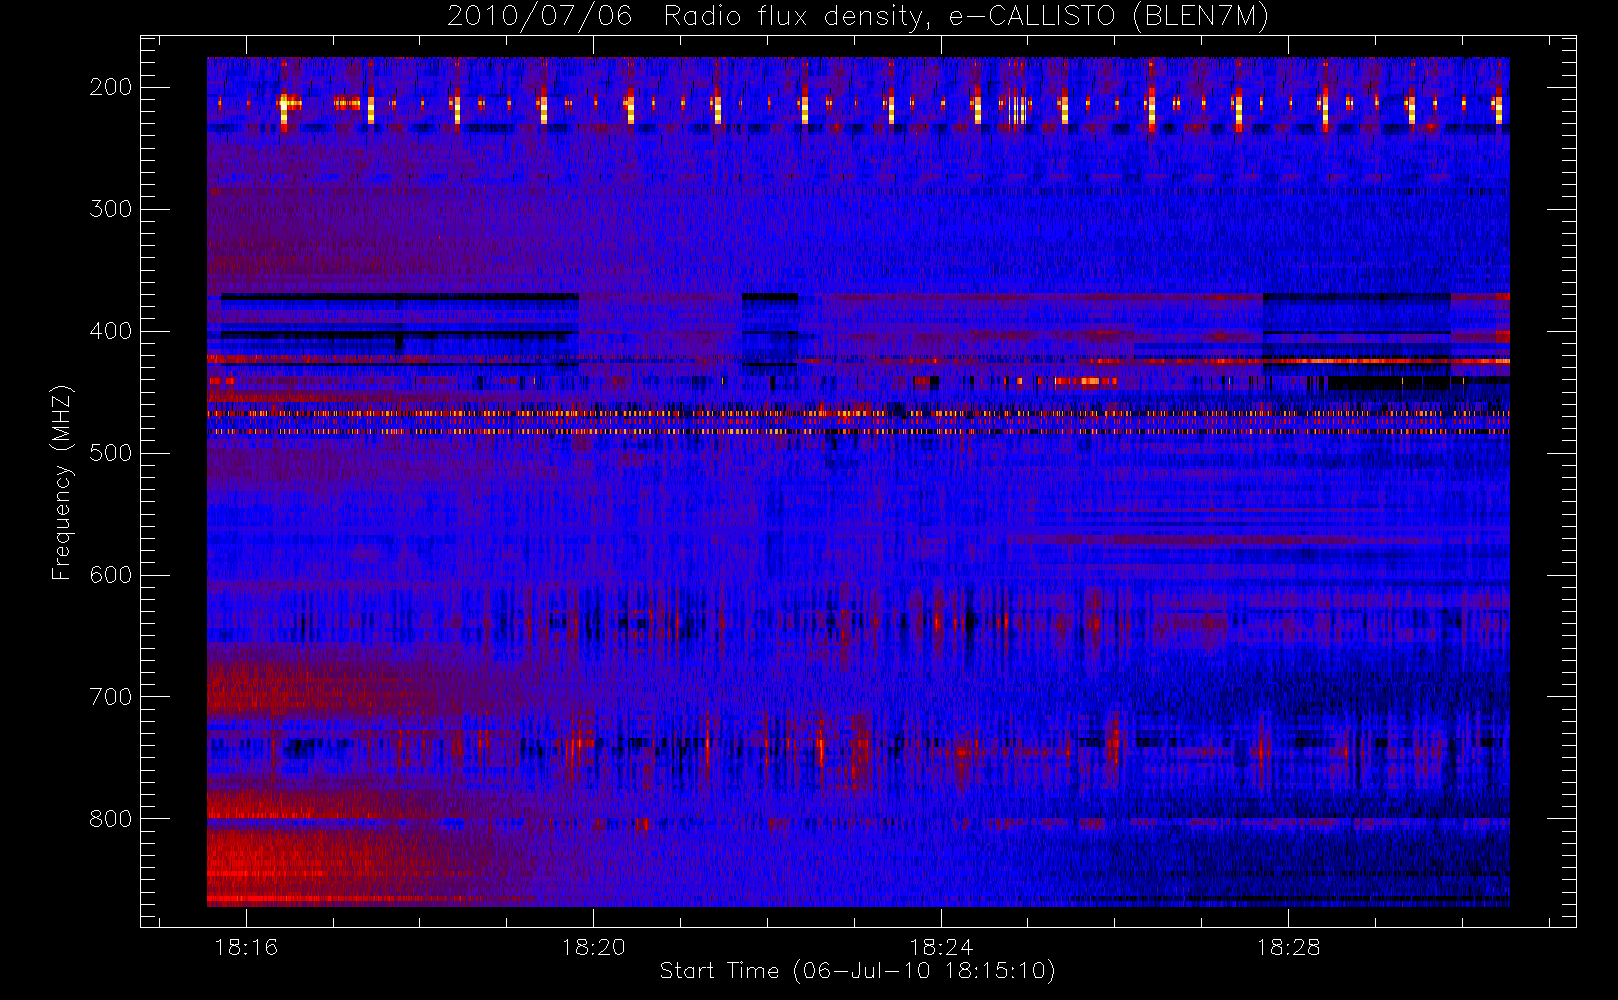The image size is (1618, 1000).
Task: Select the 800 frequency tick label
Action: pyautogui.click(x=110, y=819)
